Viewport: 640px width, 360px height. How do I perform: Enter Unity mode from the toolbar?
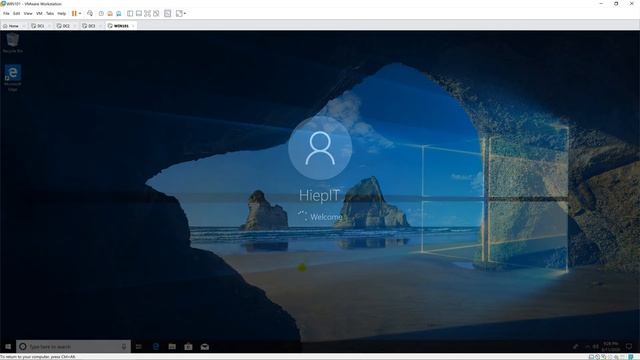[156, 13]
